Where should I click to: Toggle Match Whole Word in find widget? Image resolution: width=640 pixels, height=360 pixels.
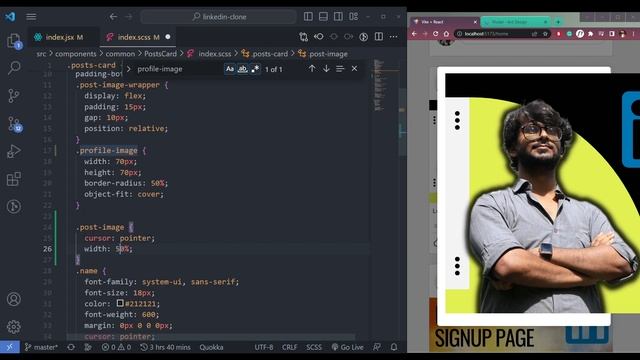242,69
